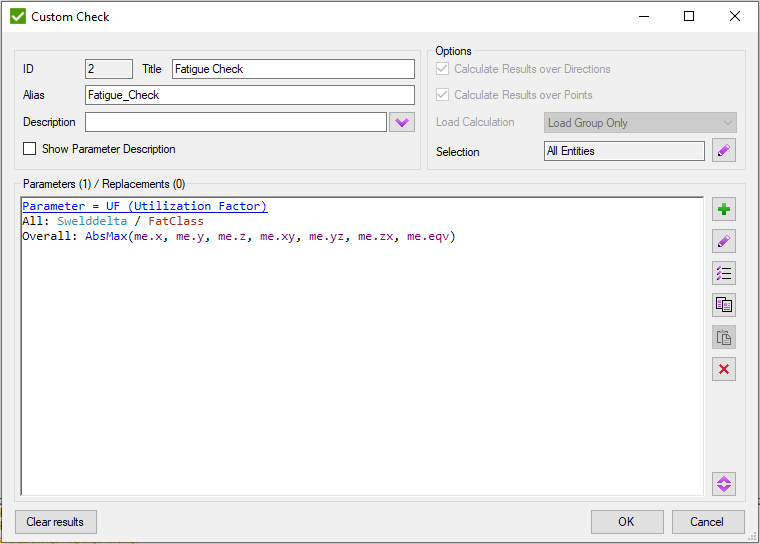Toggle Show Parameter Description checkbox
This screenshot has width=760, height=544.
click(x=30, y=149)
